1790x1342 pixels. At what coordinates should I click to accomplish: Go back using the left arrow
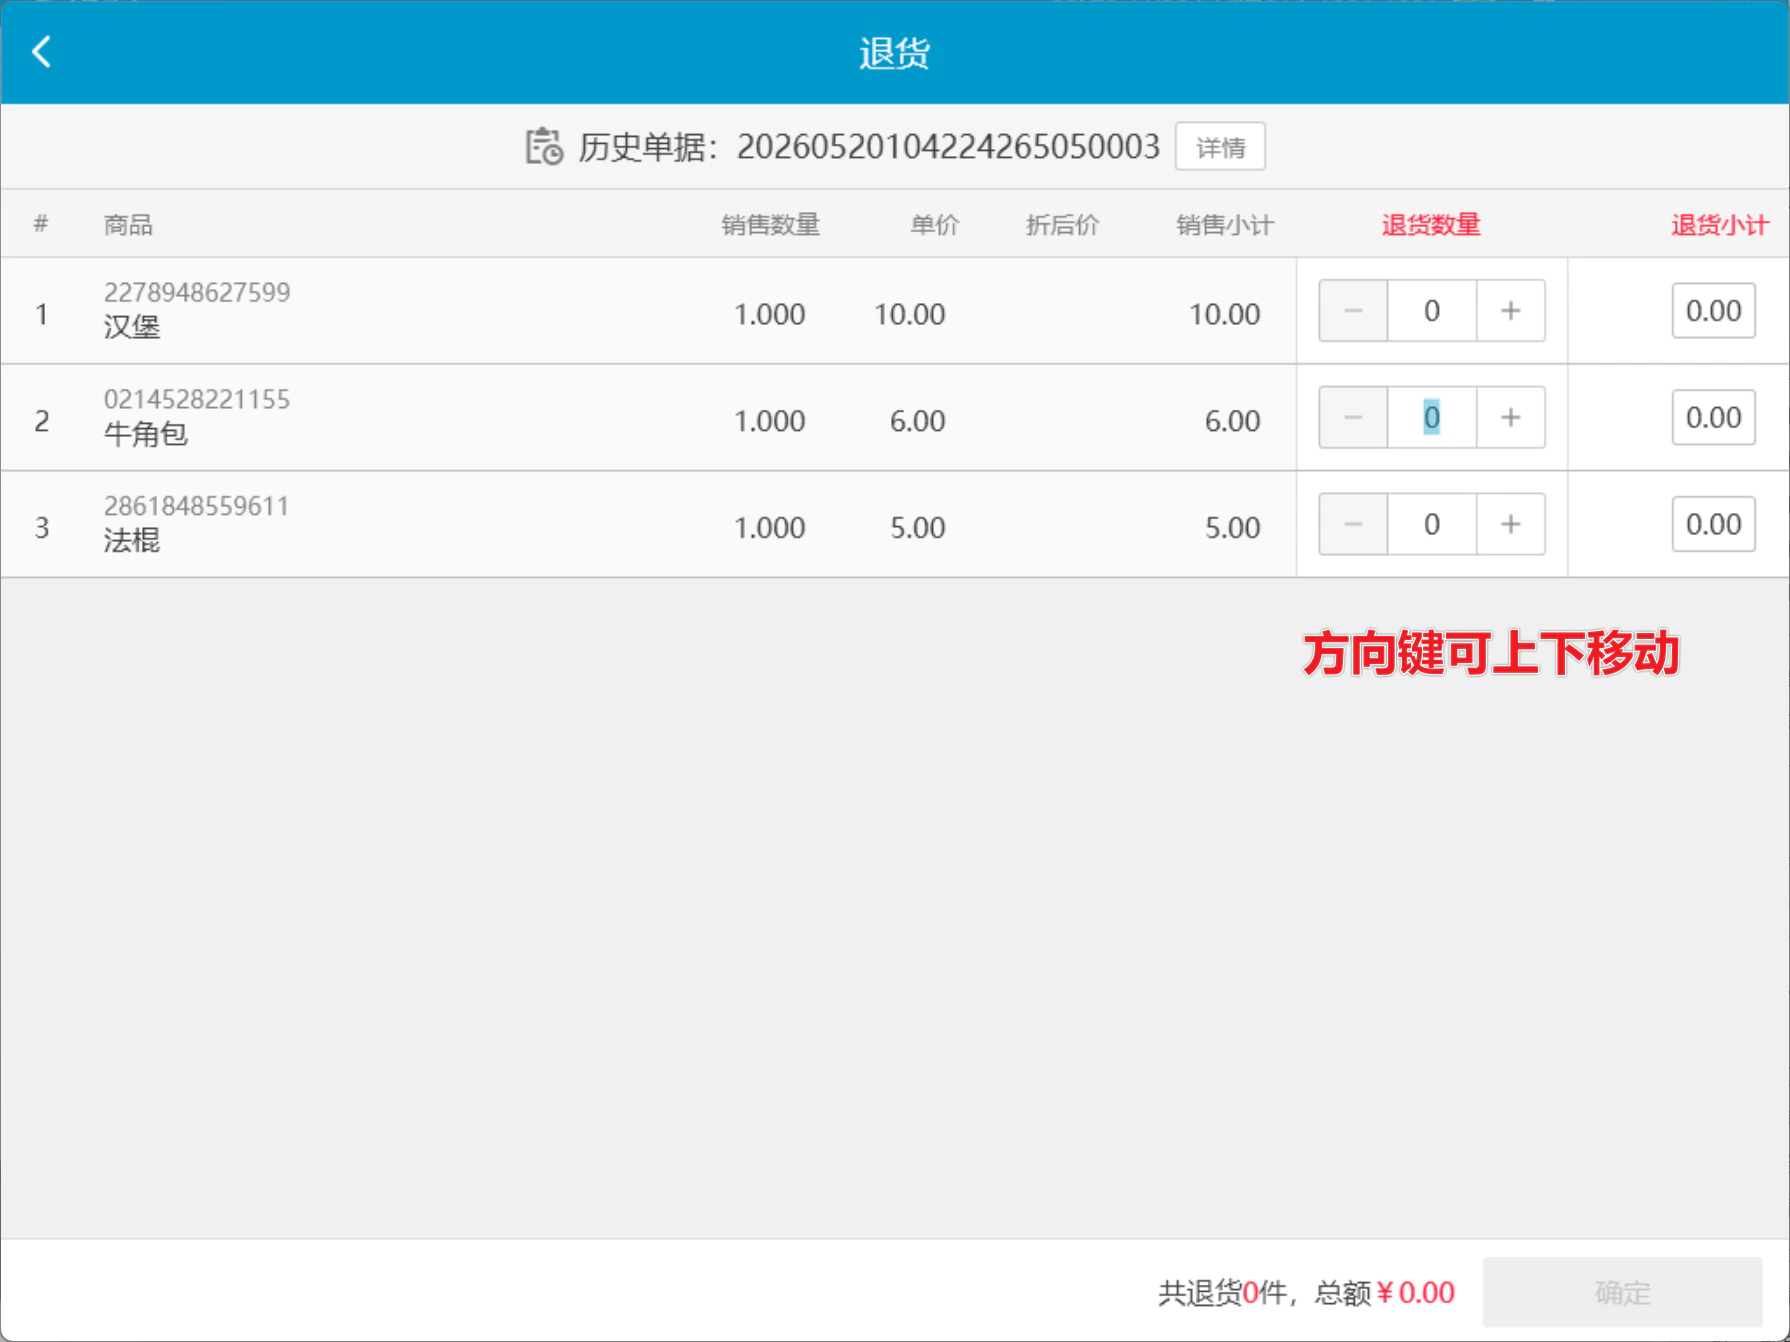point(41,52)
